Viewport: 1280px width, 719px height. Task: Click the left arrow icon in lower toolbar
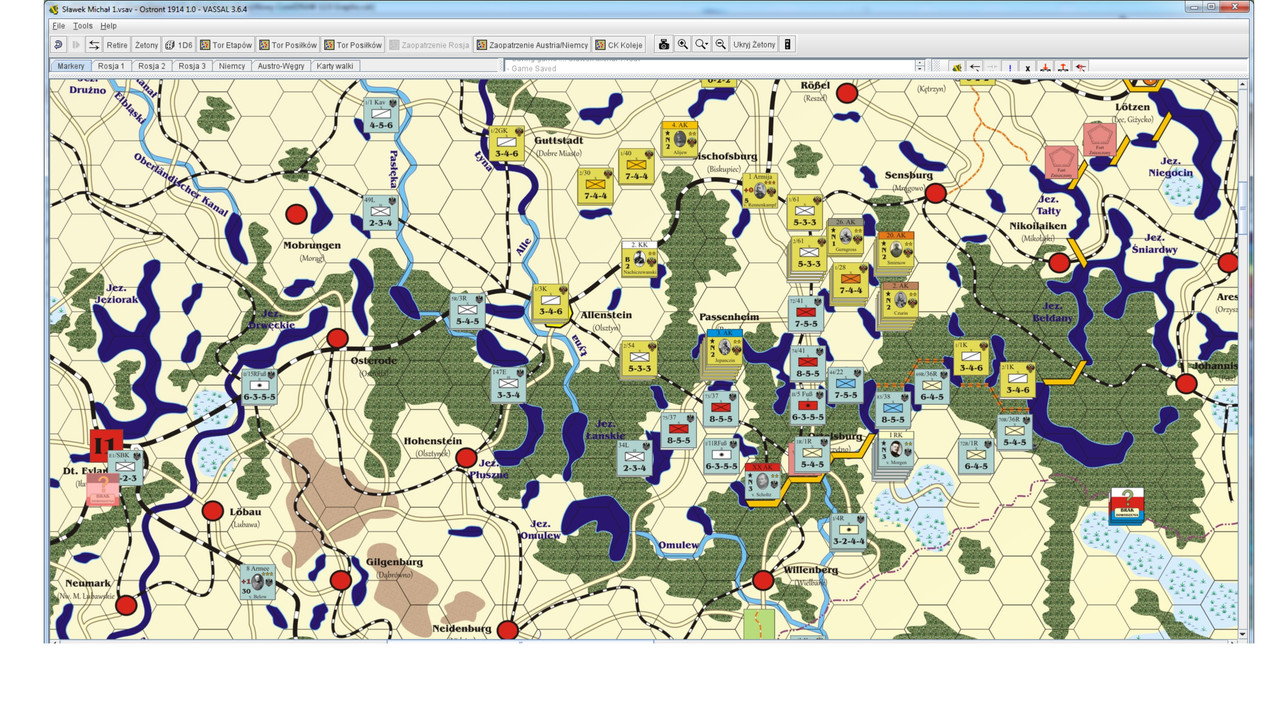click(975, 68)
